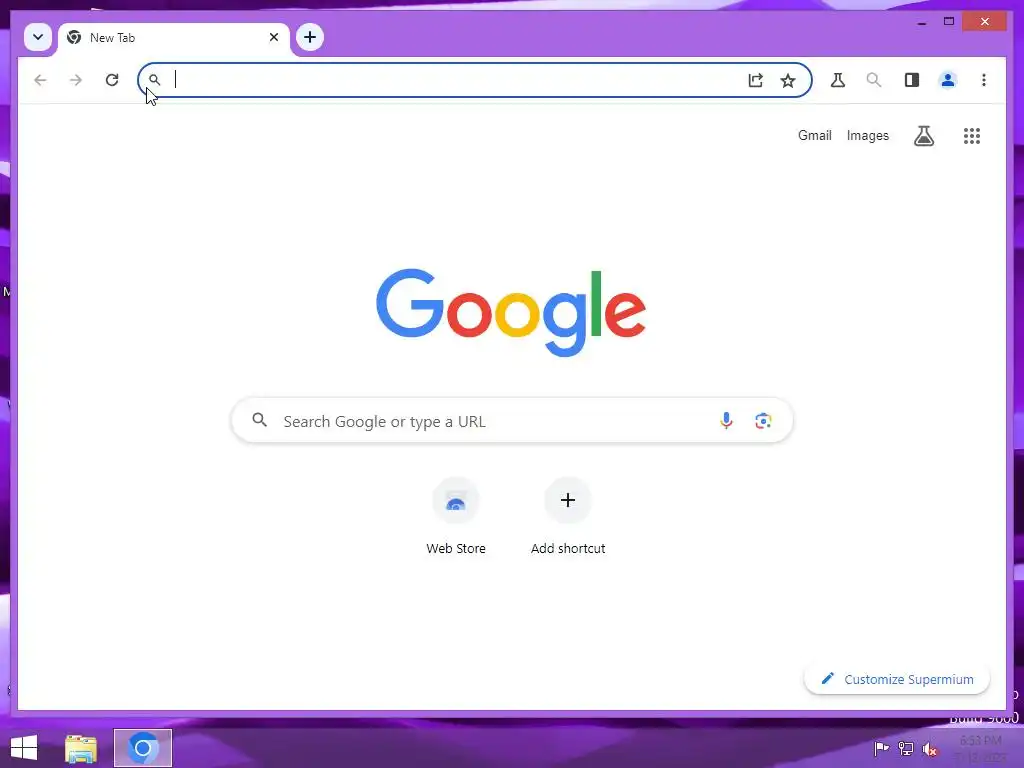Viewport: 1024px width, 768px height.
Task: Open the profile avatar menu
Action: 948,80
